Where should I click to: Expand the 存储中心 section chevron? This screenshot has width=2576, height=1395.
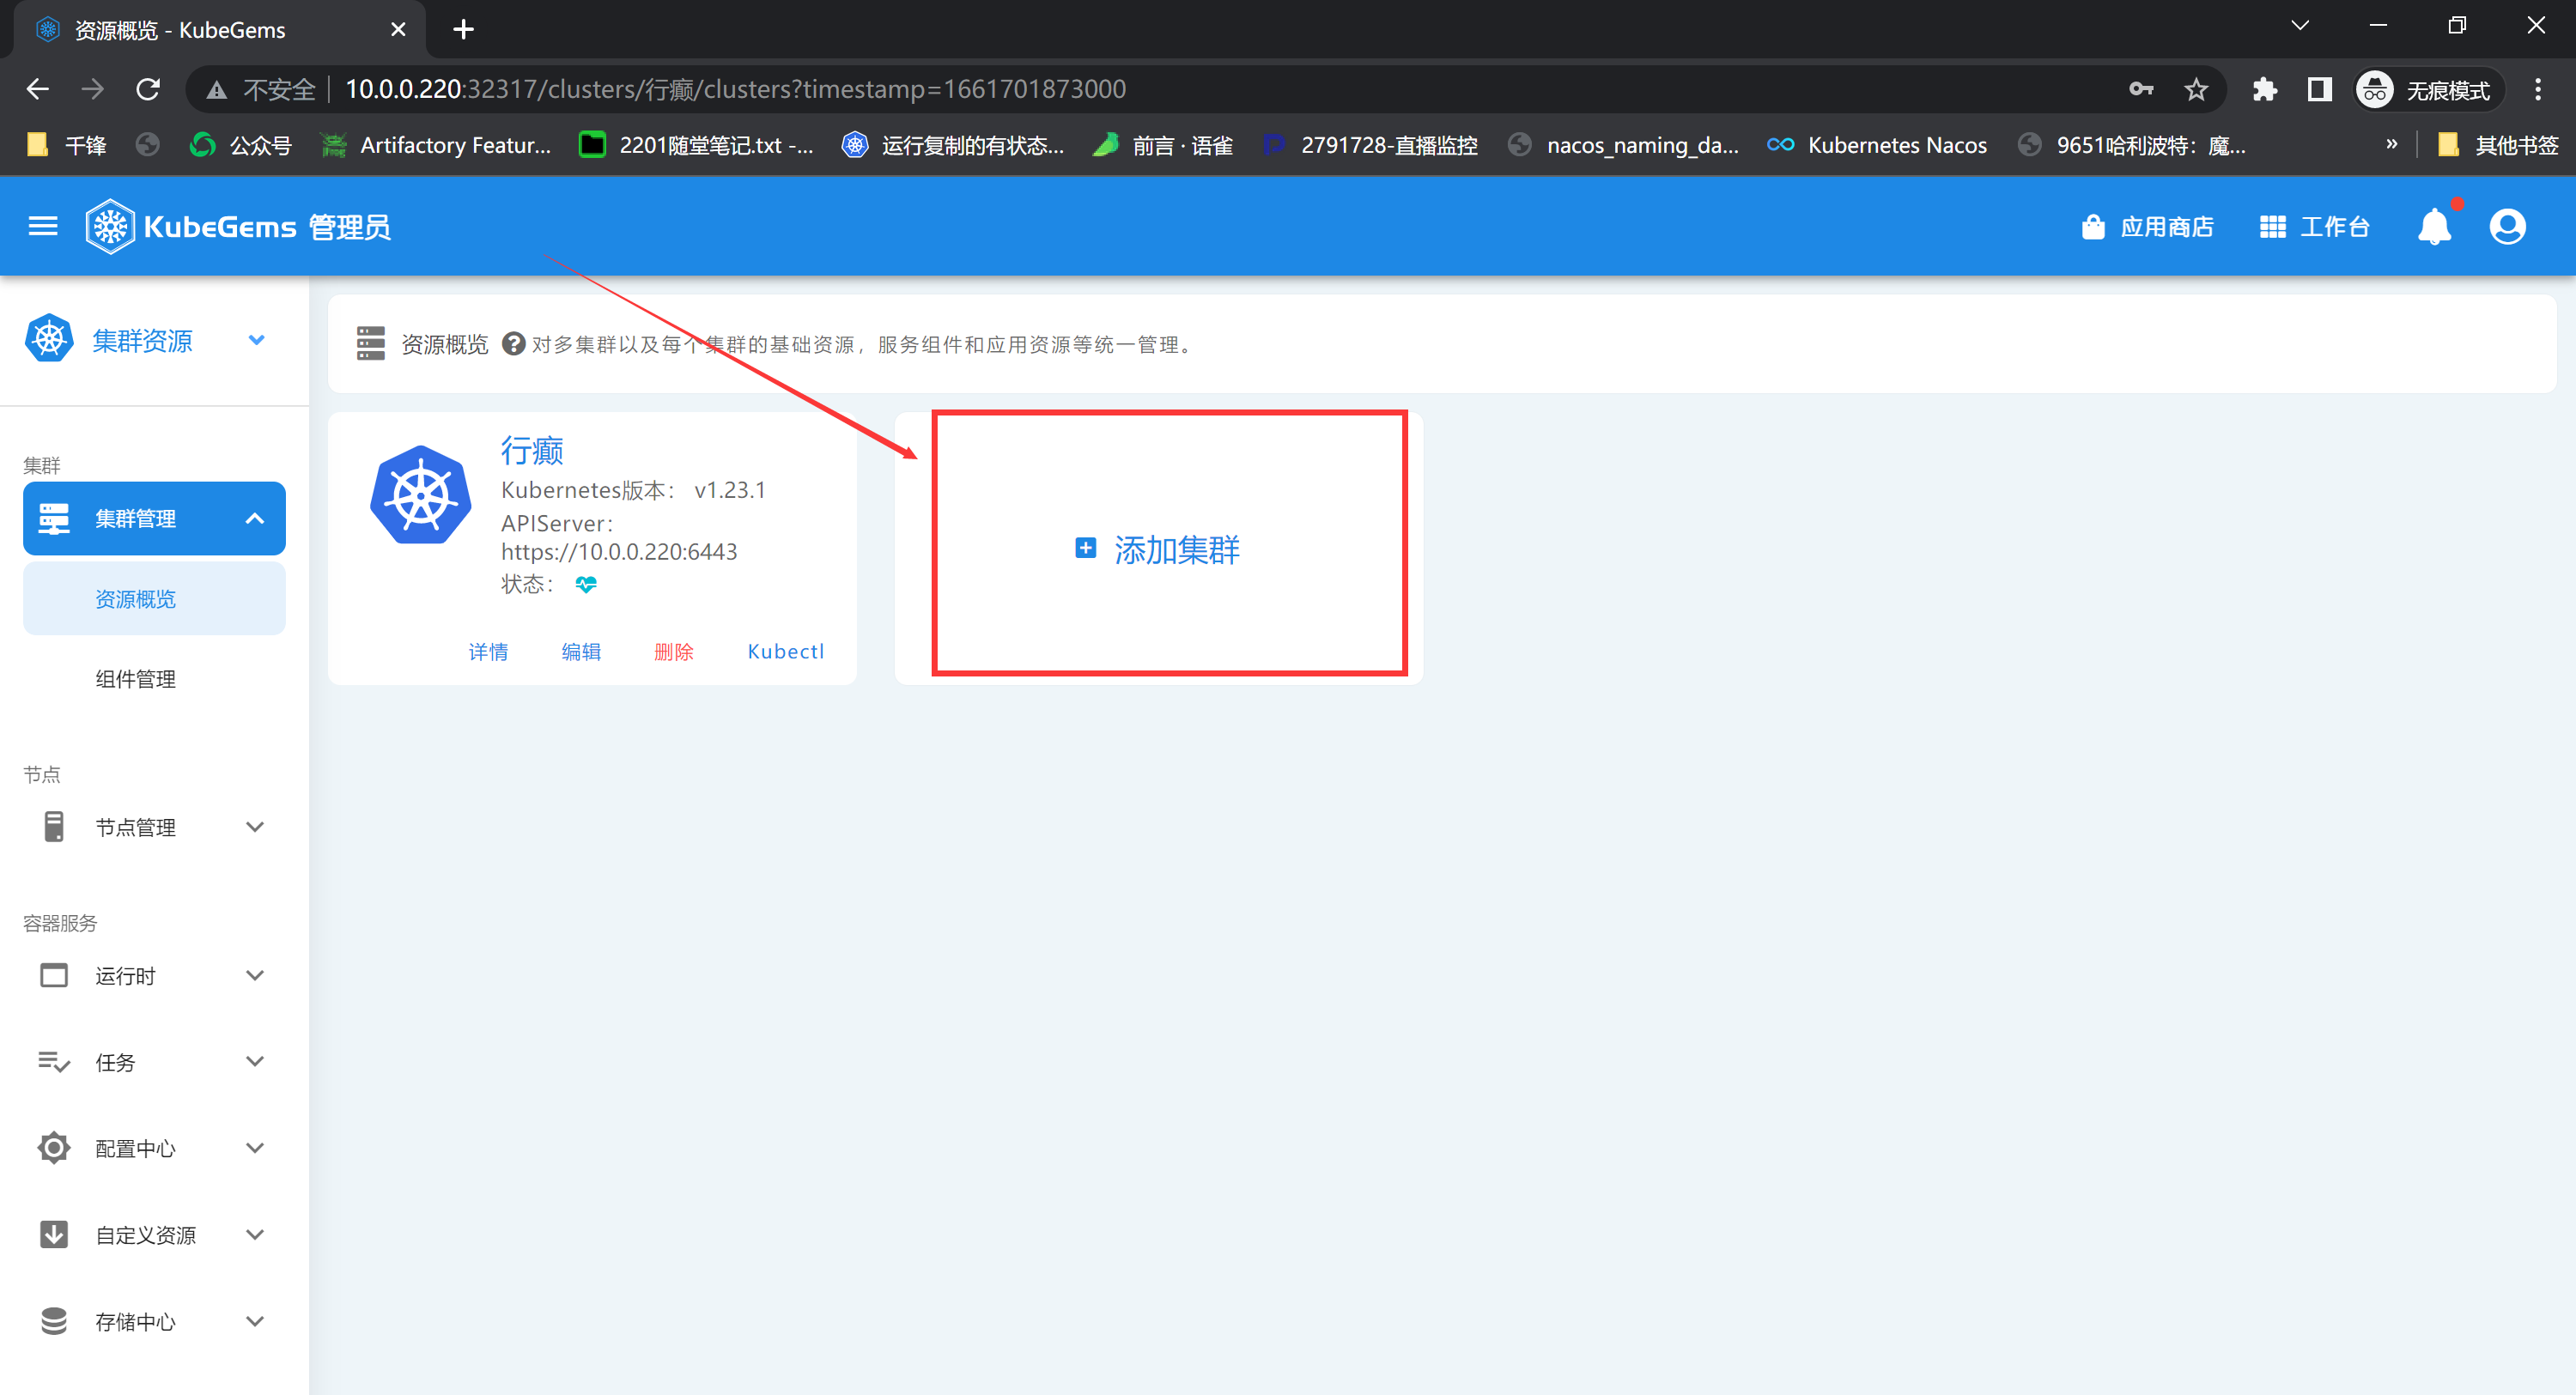(x=255, y=1321)
